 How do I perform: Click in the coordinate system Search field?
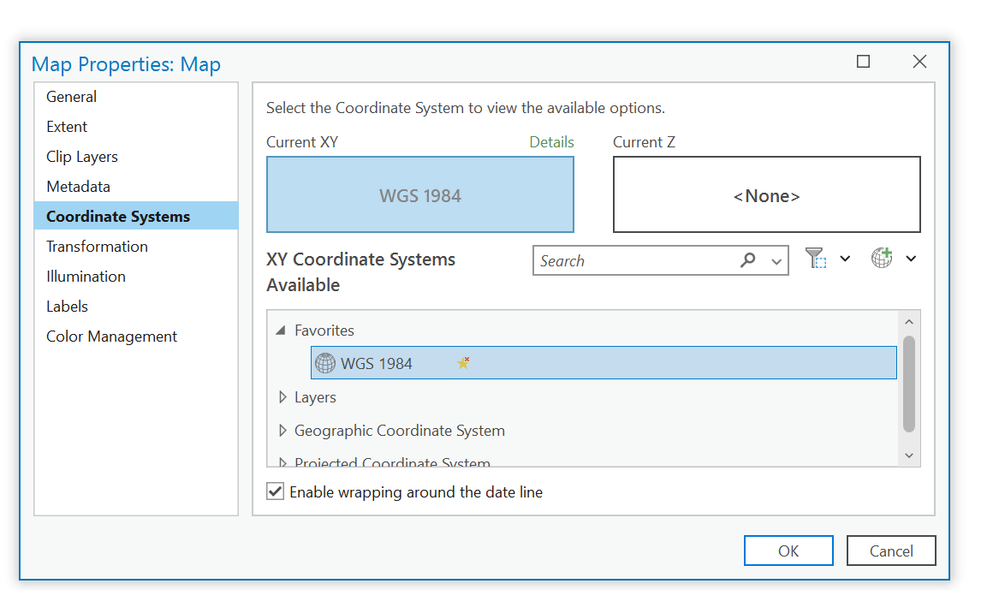(635, 261)
